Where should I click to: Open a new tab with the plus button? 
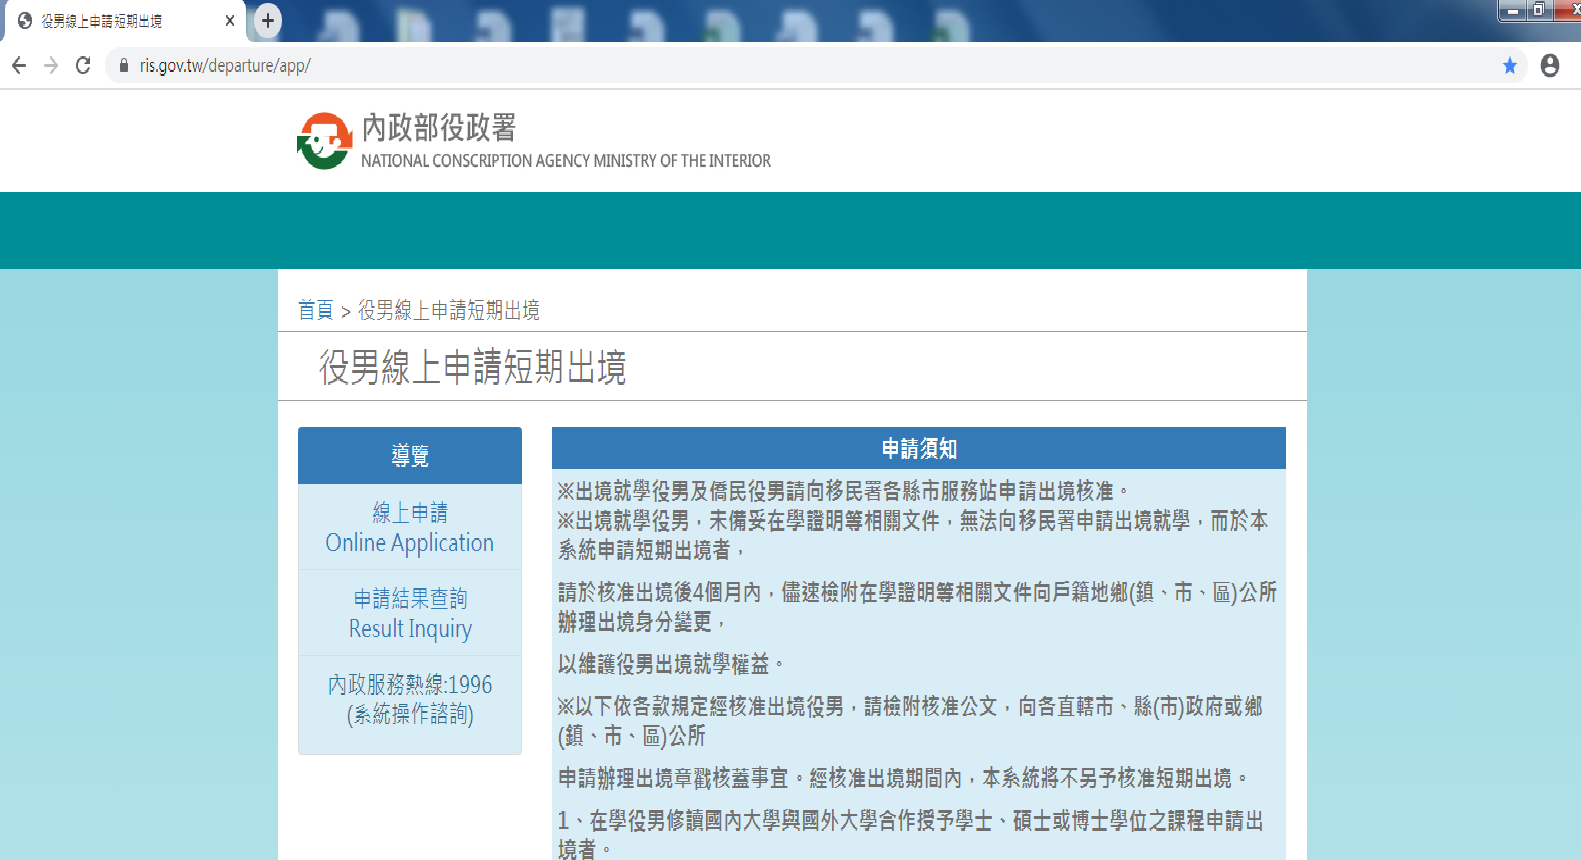pyautogui.click(x=267, y=21)
